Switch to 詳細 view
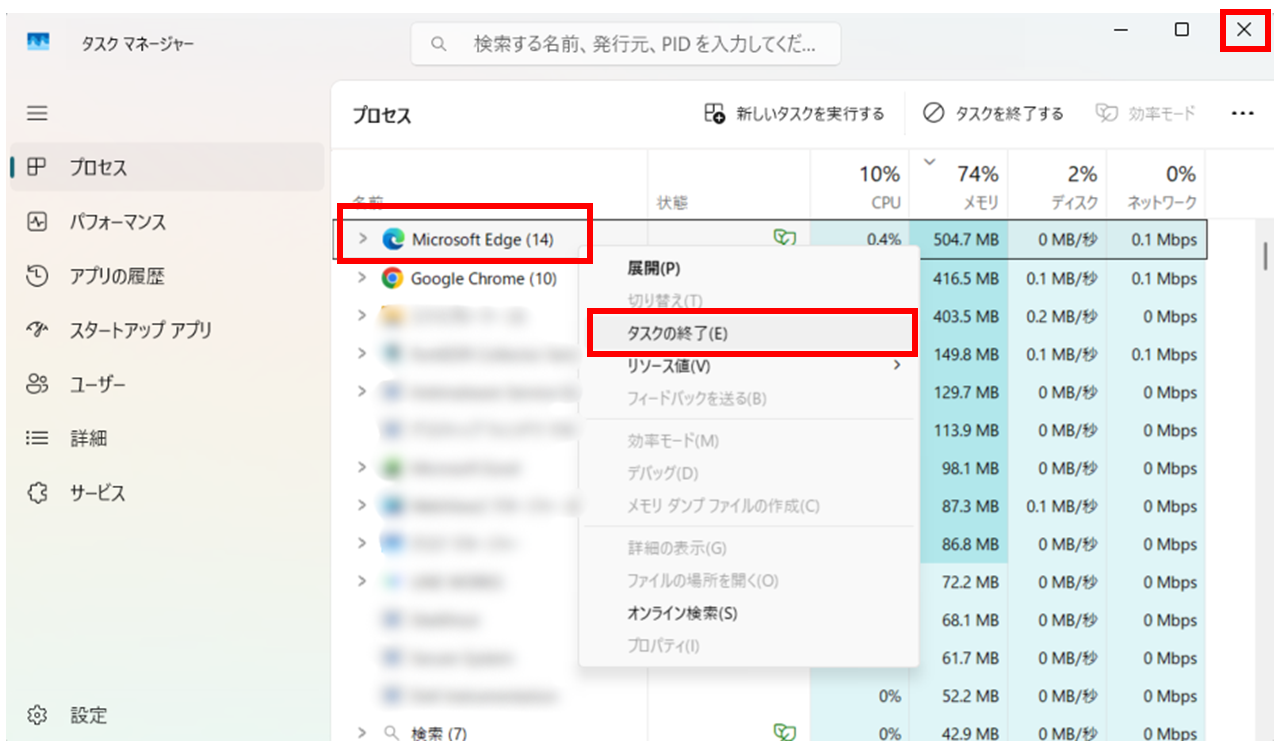1280x746 pixels. [96, 438]
